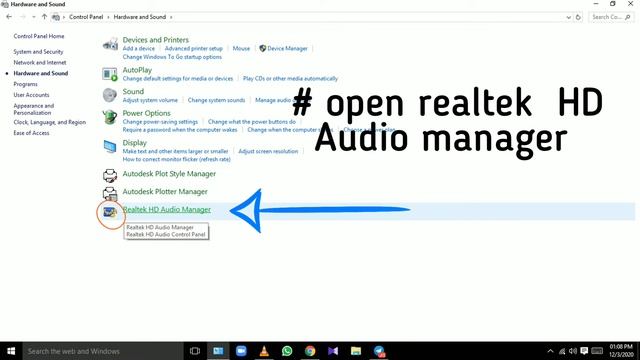Open Advanced printer setup
Viewport: 640px width, 360px height.
pyautogui.click(x=194, y=49)
